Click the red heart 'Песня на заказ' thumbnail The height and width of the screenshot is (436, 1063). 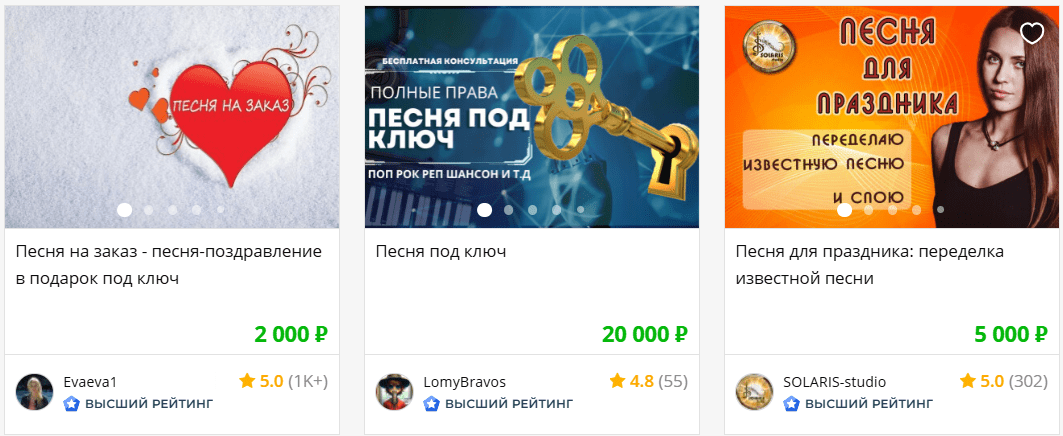coord(172,117)
